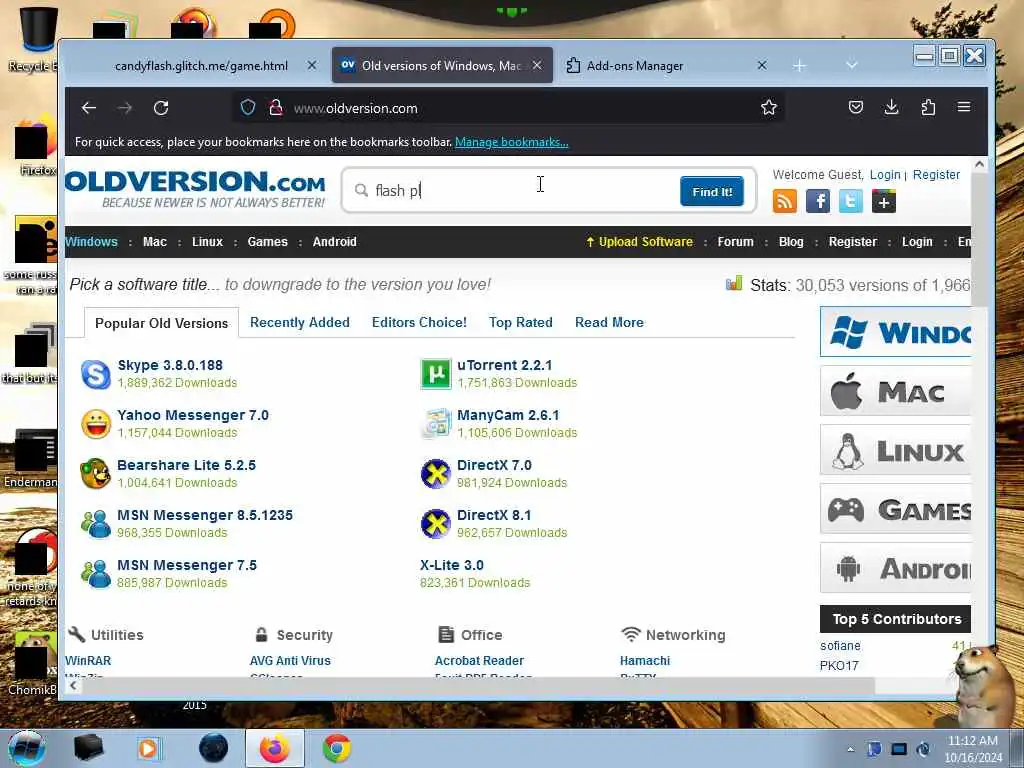The width and height of the screenshot is (1024, 768).
Task: Open the Forum nav link
Action: (735, 242)
